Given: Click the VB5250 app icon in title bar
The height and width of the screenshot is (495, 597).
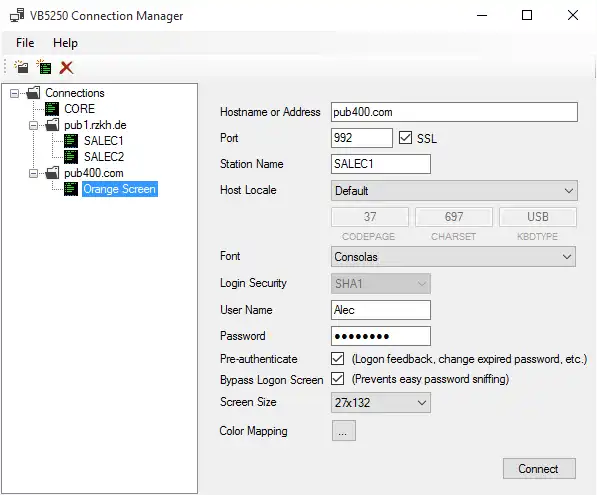Looking at the screenshot, I should point(17,16).
